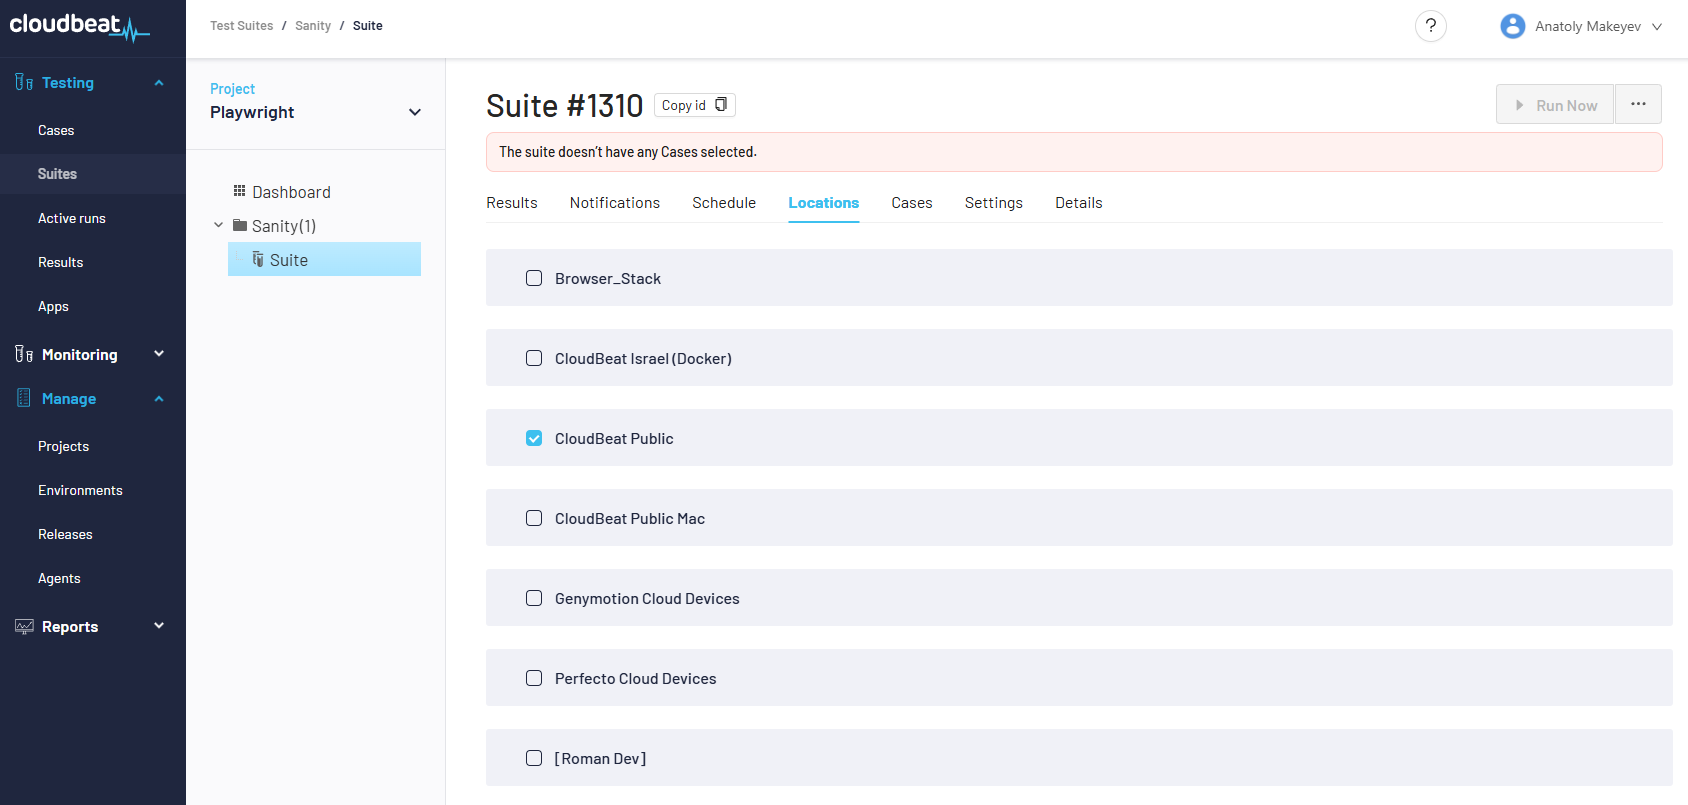The image size is (1688, 805).
Task: Go to Test Suites breadcrumb
Action: (x=241, y=26)
